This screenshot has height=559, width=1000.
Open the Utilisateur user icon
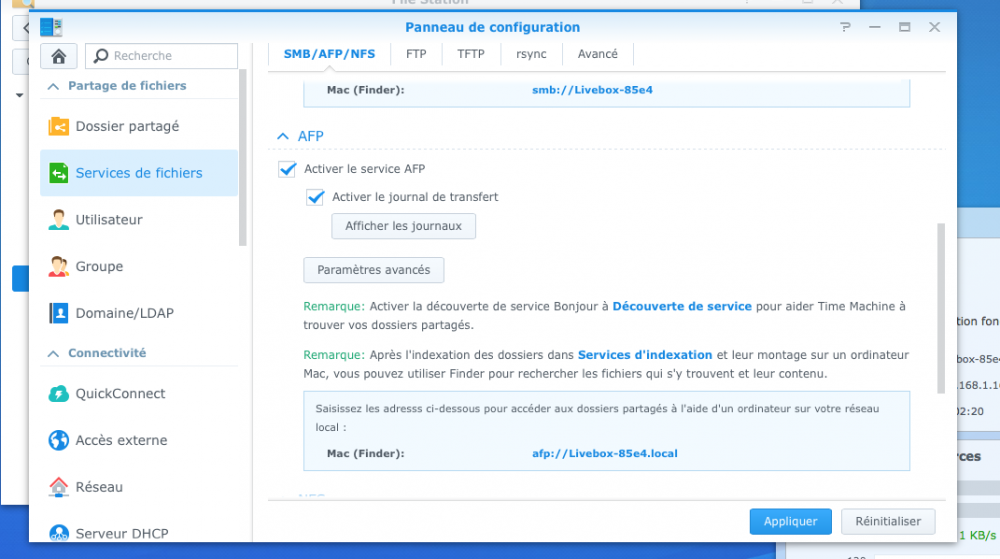[59, 220]
